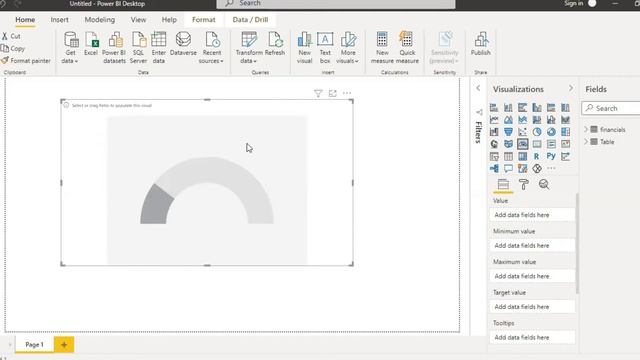Collapse the Visualizations pane with the chevron
This screenshot has width=640, height=360.
tap(571, 89)
